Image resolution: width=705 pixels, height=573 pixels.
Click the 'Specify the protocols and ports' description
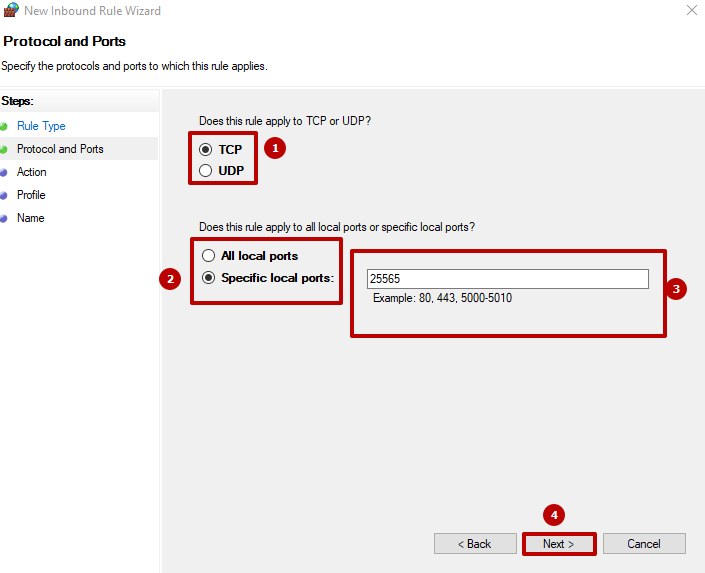(x=134, y=66)
